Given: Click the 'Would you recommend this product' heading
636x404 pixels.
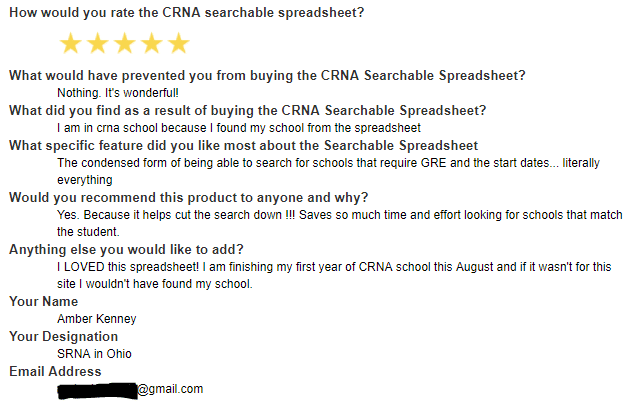Looking at the screenshot, I should (189, 198).
